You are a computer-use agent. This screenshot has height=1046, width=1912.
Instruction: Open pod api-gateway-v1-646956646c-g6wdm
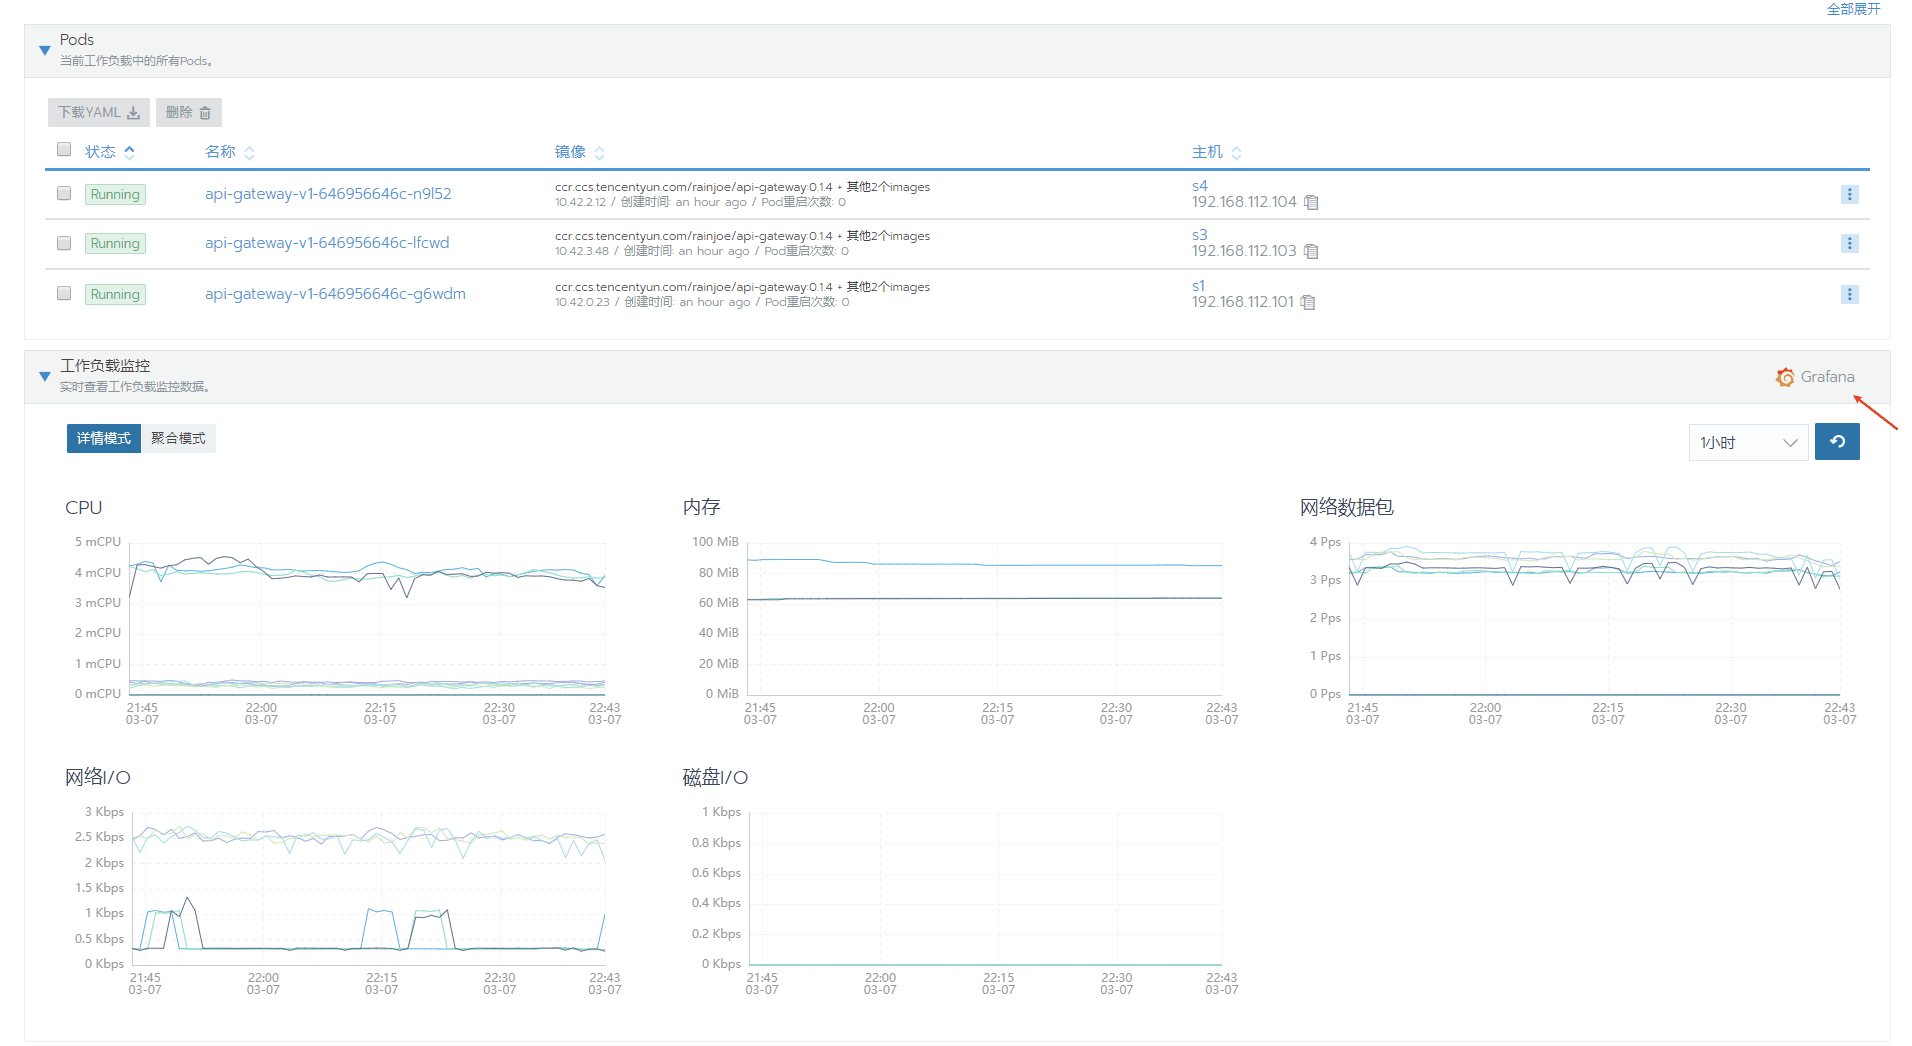pos(335,294)
